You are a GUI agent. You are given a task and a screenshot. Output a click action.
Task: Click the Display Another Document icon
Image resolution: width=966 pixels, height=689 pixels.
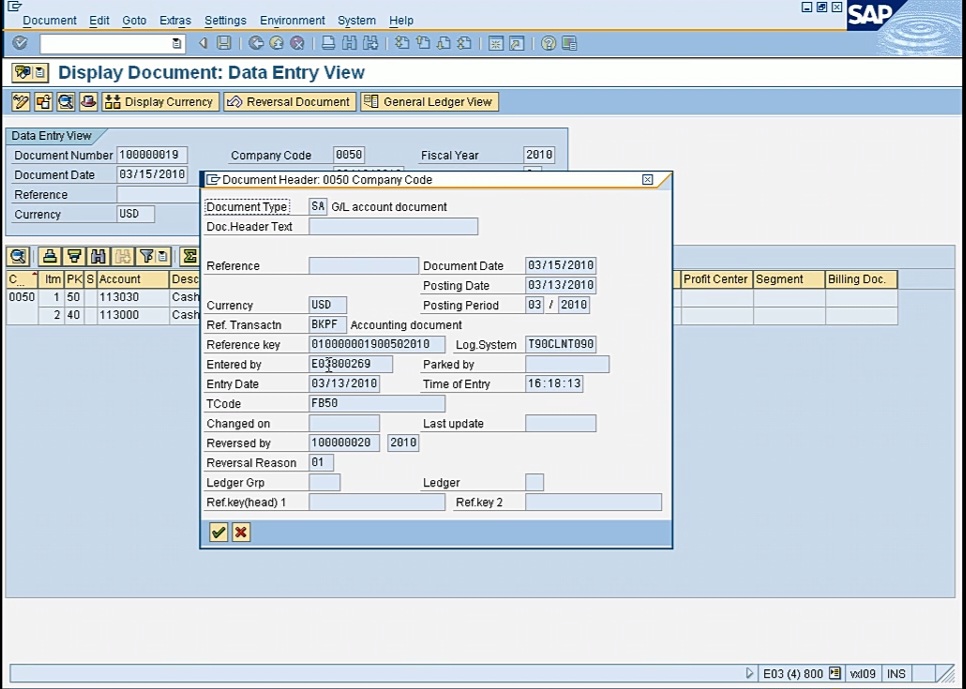tap(43, 102)
